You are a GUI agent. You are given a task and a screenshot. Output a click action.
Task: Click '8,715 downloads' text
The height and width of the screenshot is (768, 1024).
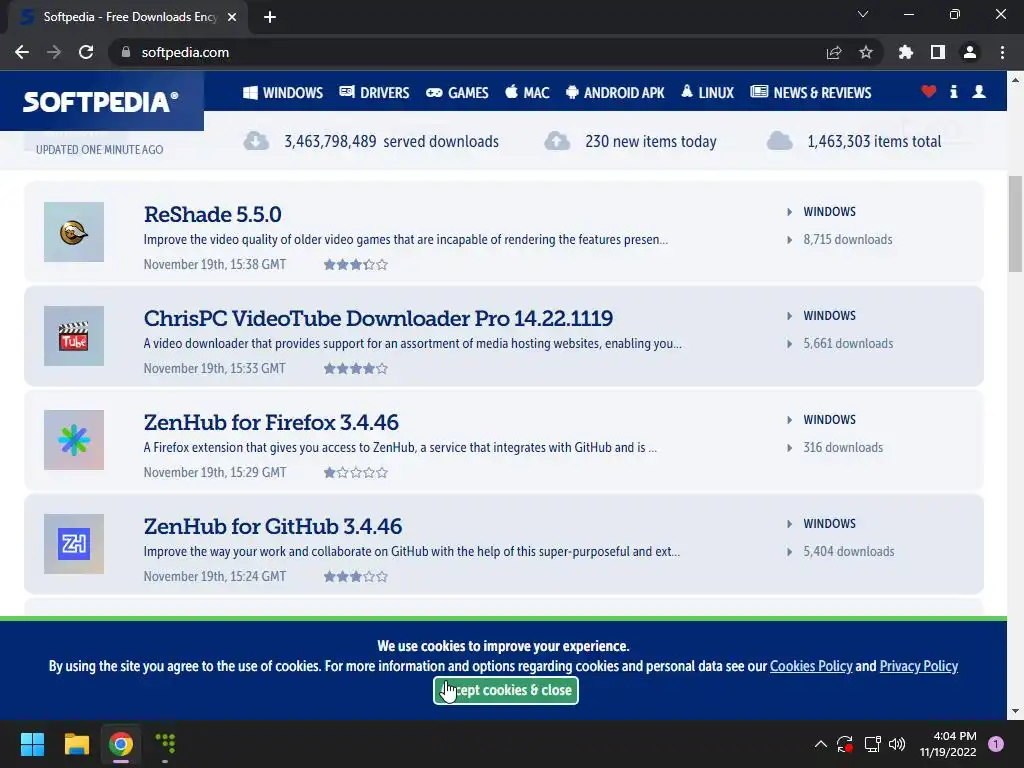coord(848,239)
